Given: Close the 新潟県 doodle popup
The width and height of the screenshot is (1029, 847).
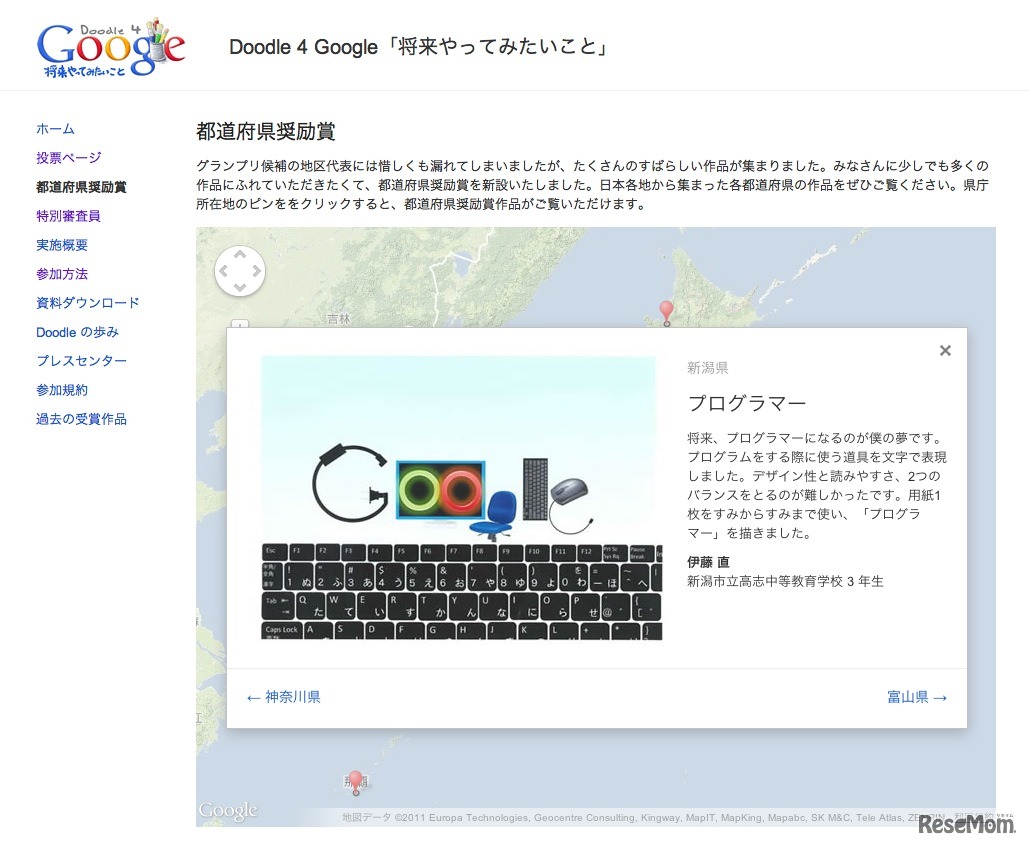Looking at the screenshot, I should point(945,350).
